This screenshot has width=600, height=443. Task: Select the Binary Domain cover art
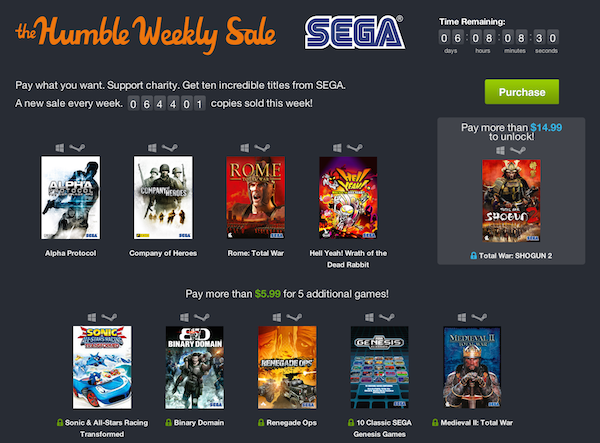[x=195, y=367]
